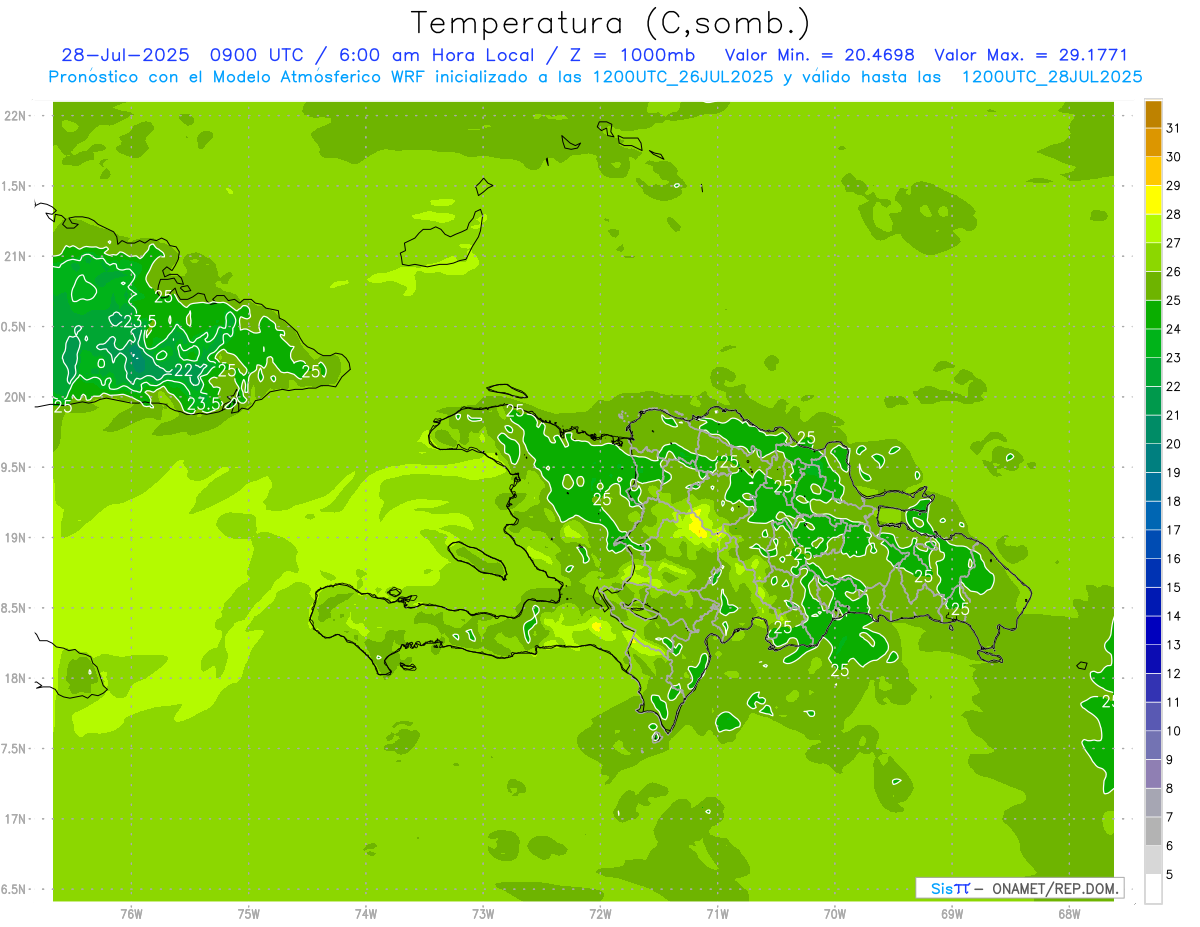
Task: Click the colorbar label "5"
Action: [1170, 875]
